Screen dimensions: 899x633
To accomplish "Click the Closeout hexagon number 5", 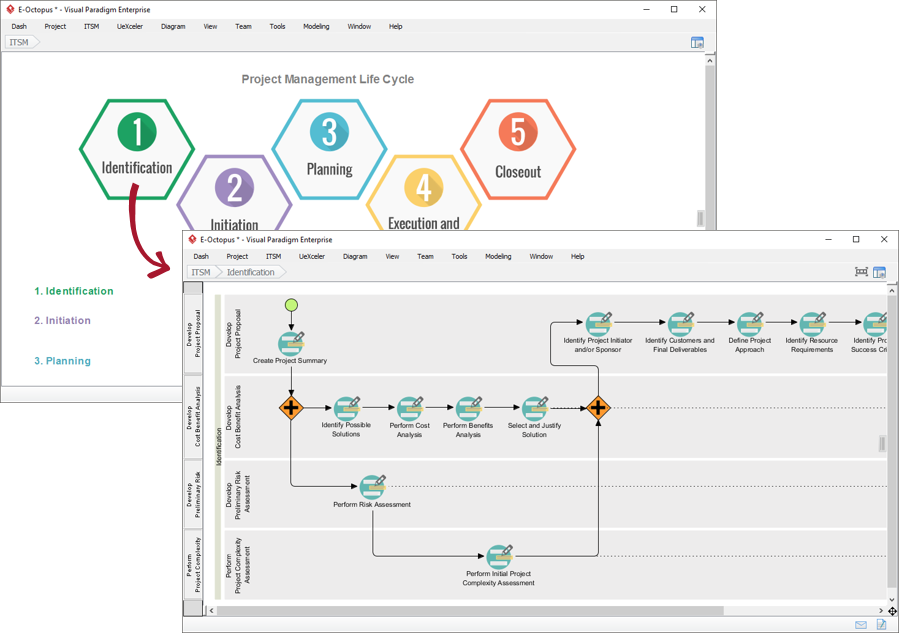I will coord(518,149).
